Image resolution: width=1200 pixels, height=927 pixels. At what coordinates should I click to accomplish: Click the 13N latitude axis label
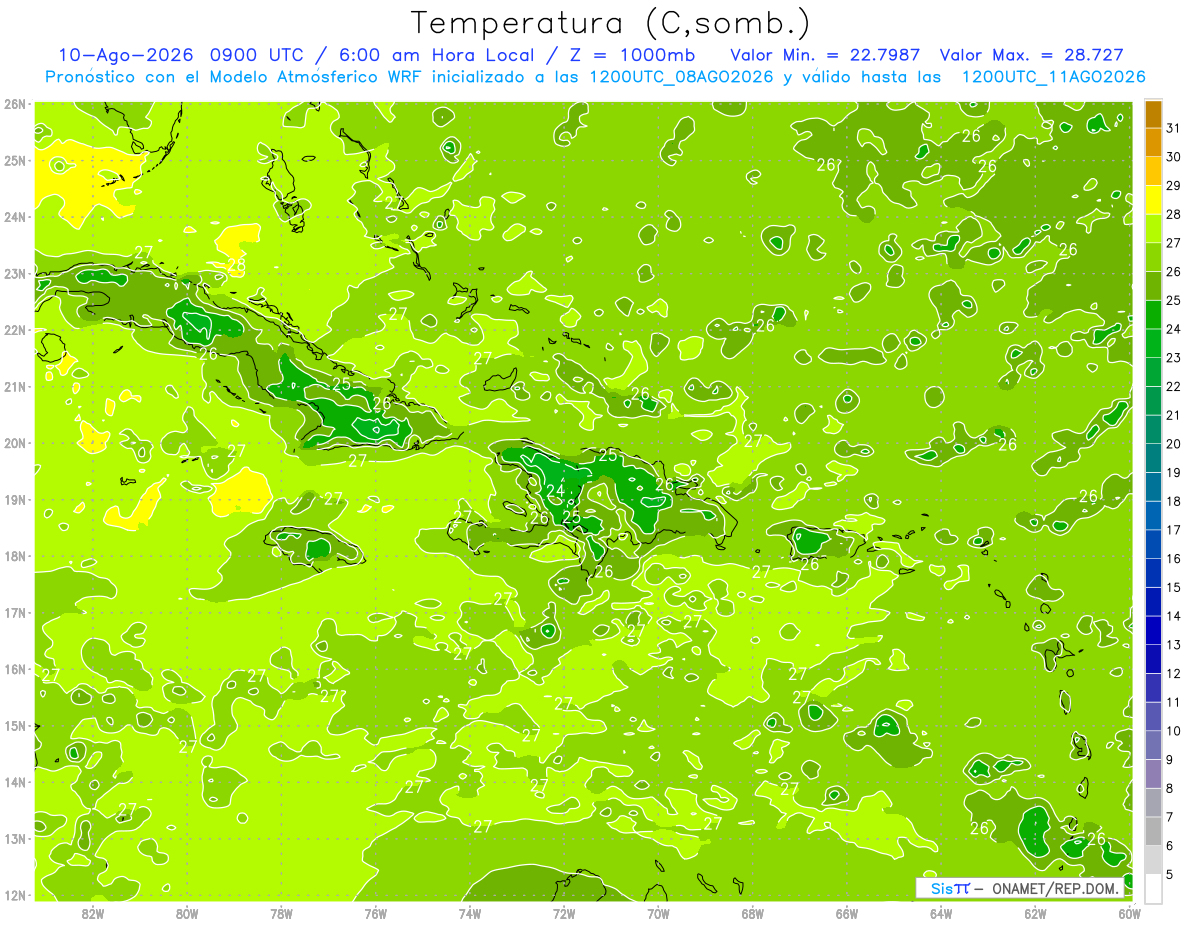click(15, 839)
